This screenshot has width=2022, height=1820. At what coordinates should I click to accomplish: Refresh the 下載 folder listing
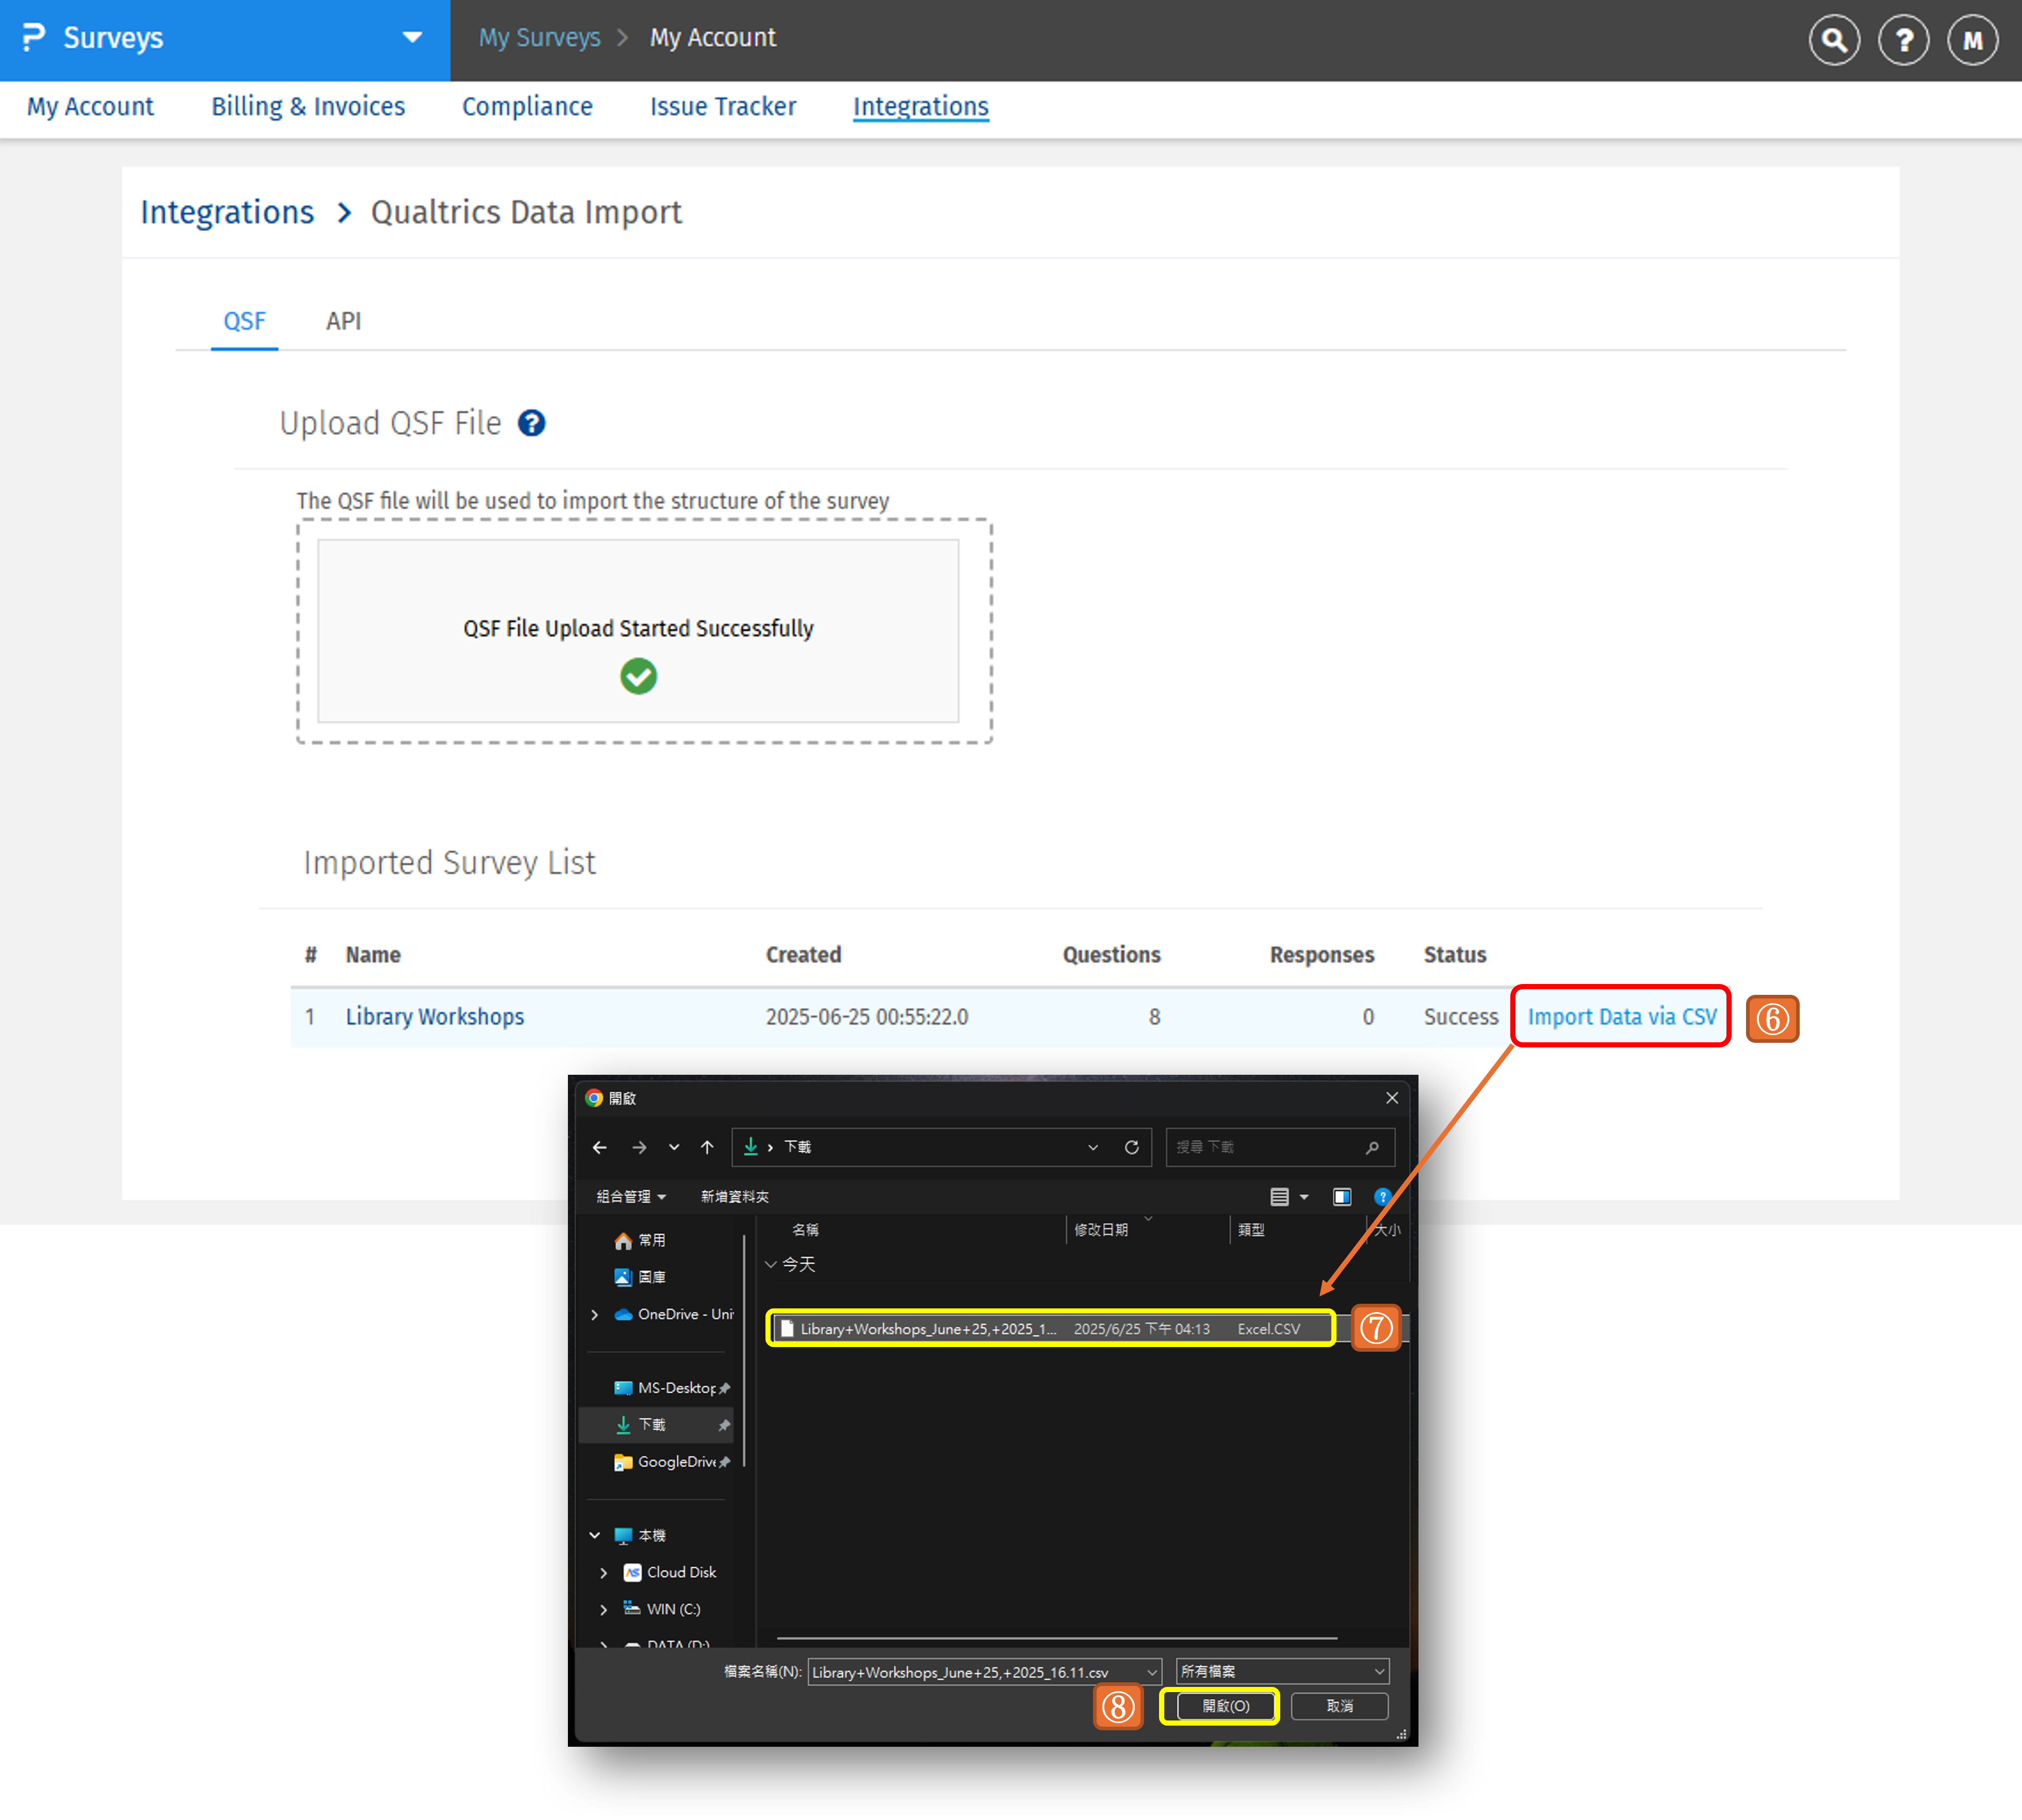tap(1131, 1147)
